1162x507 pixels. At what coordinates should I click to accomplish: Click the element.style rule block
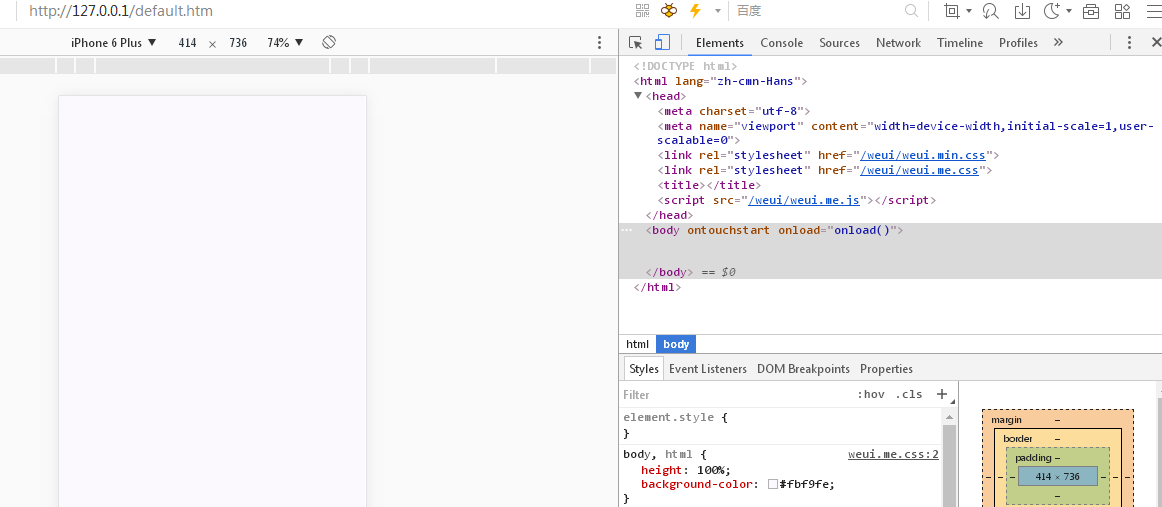[x=781, y=425]
